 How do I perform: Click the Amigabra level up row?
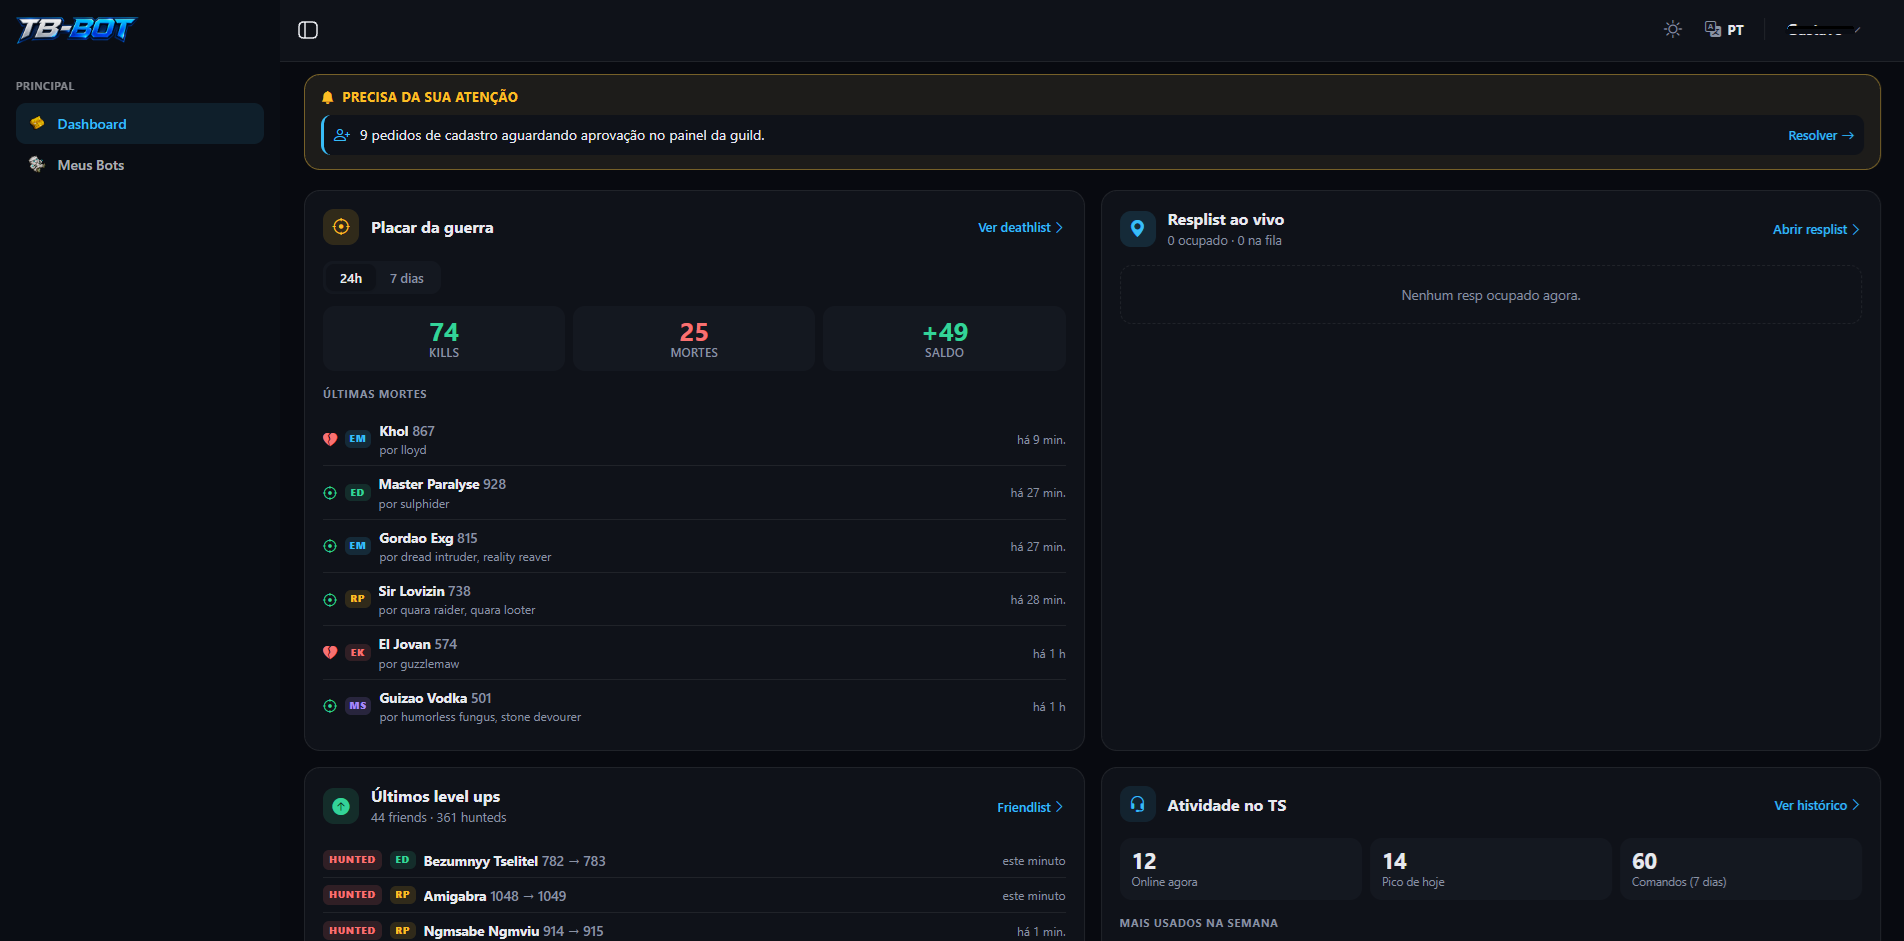tap(694, 896)
